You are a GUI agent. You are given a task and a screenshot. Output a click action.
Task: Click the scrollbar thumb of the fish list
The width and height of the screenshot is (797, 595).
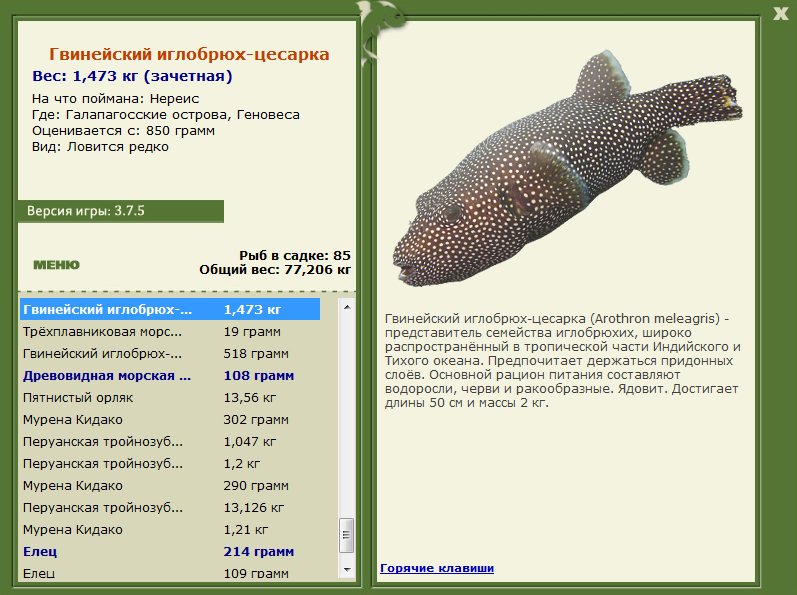pyautogui.click(x=347, y=535)
